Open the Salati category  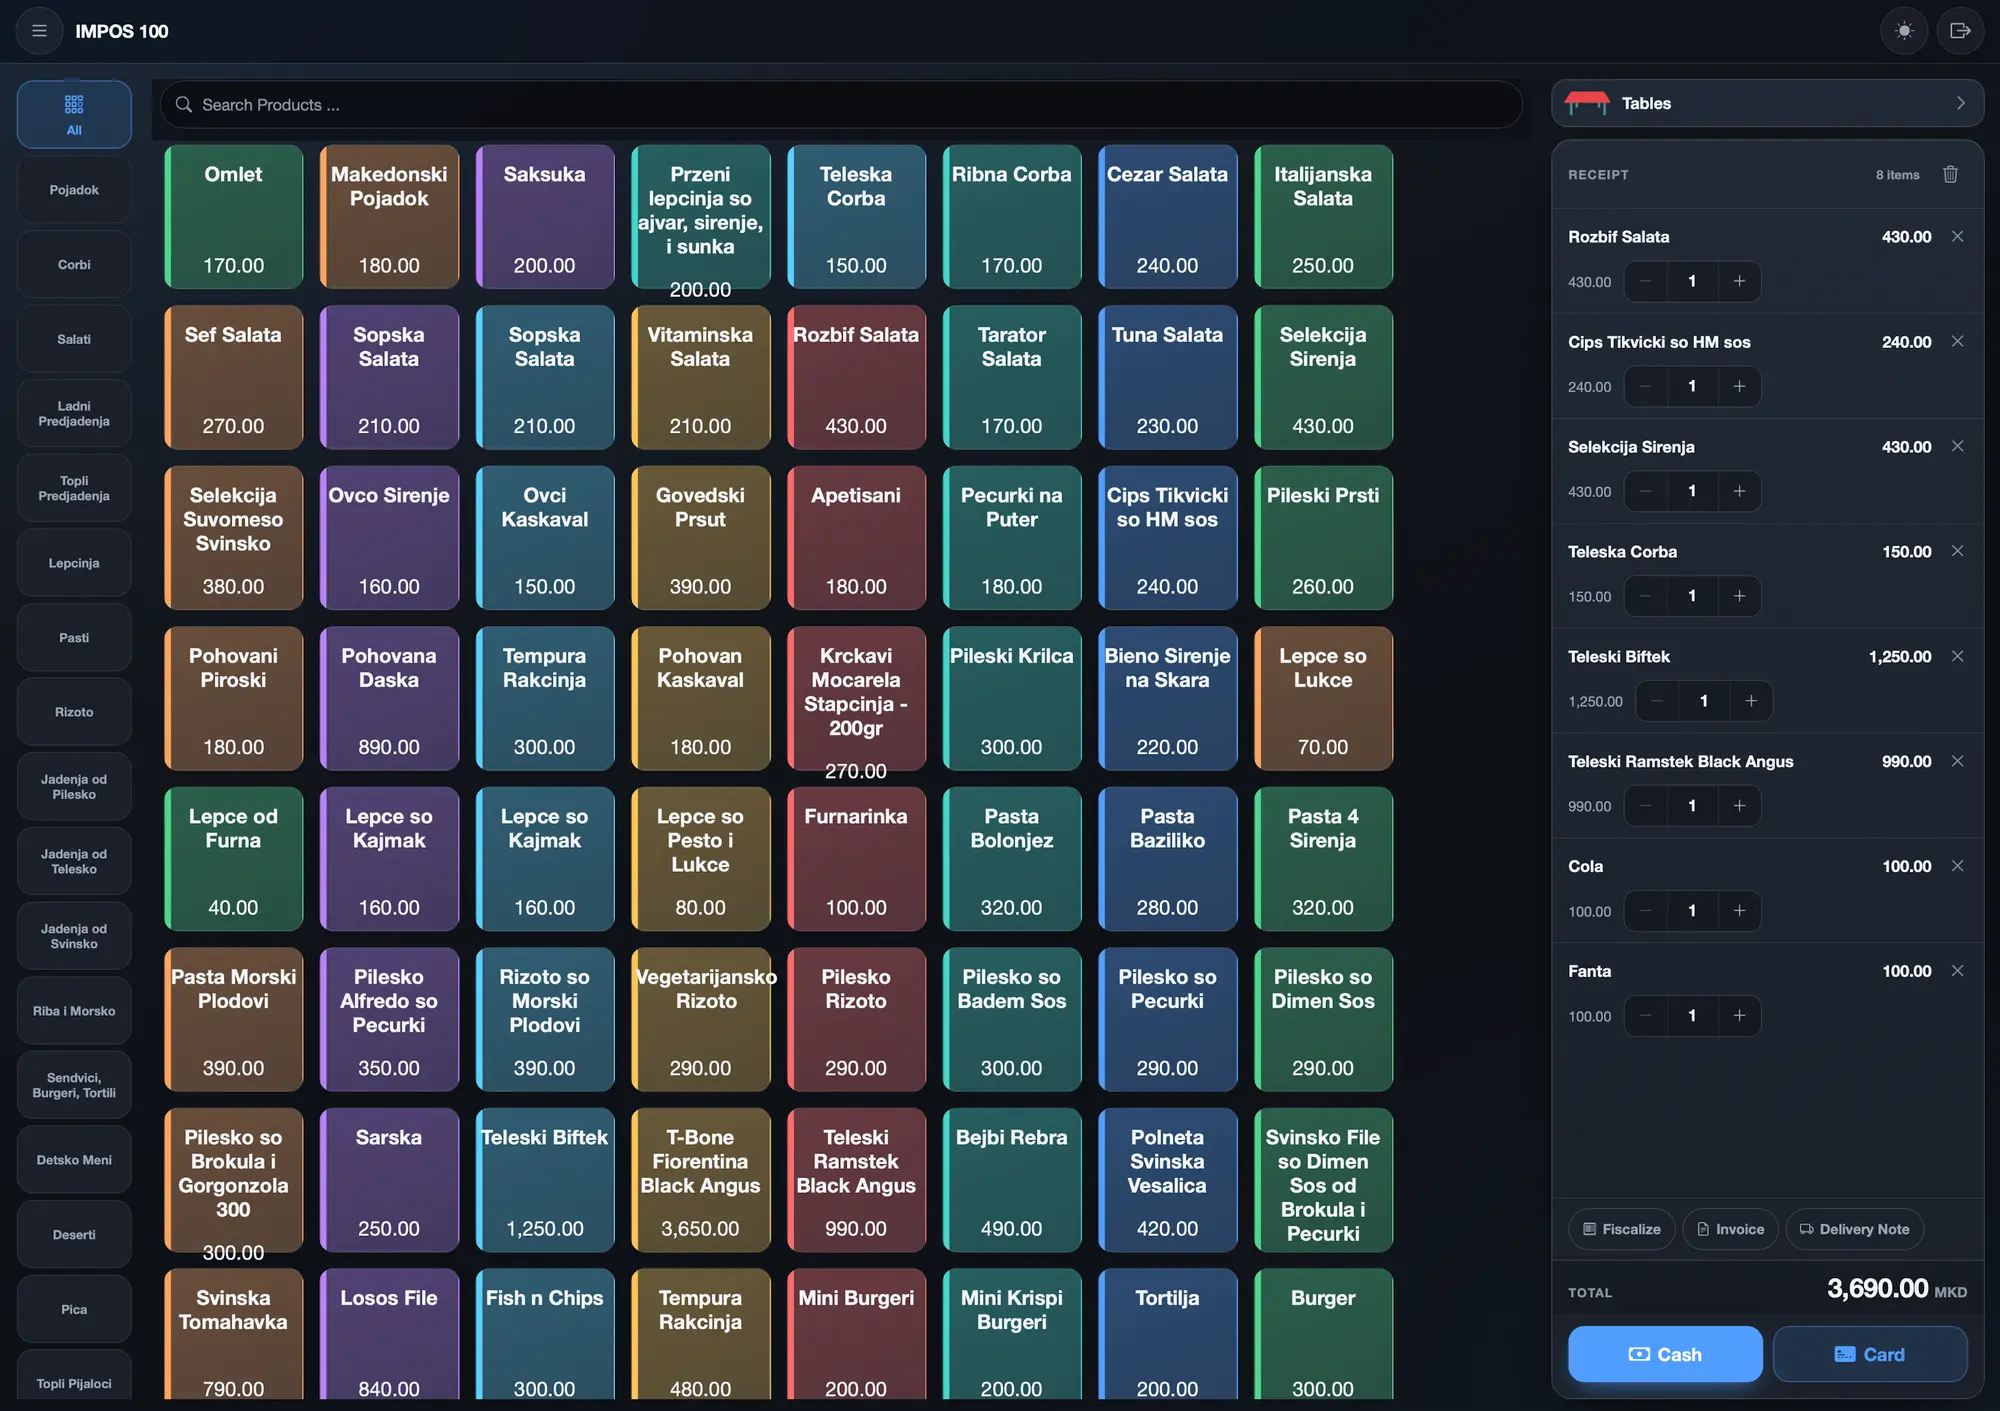tap(74, 340)
